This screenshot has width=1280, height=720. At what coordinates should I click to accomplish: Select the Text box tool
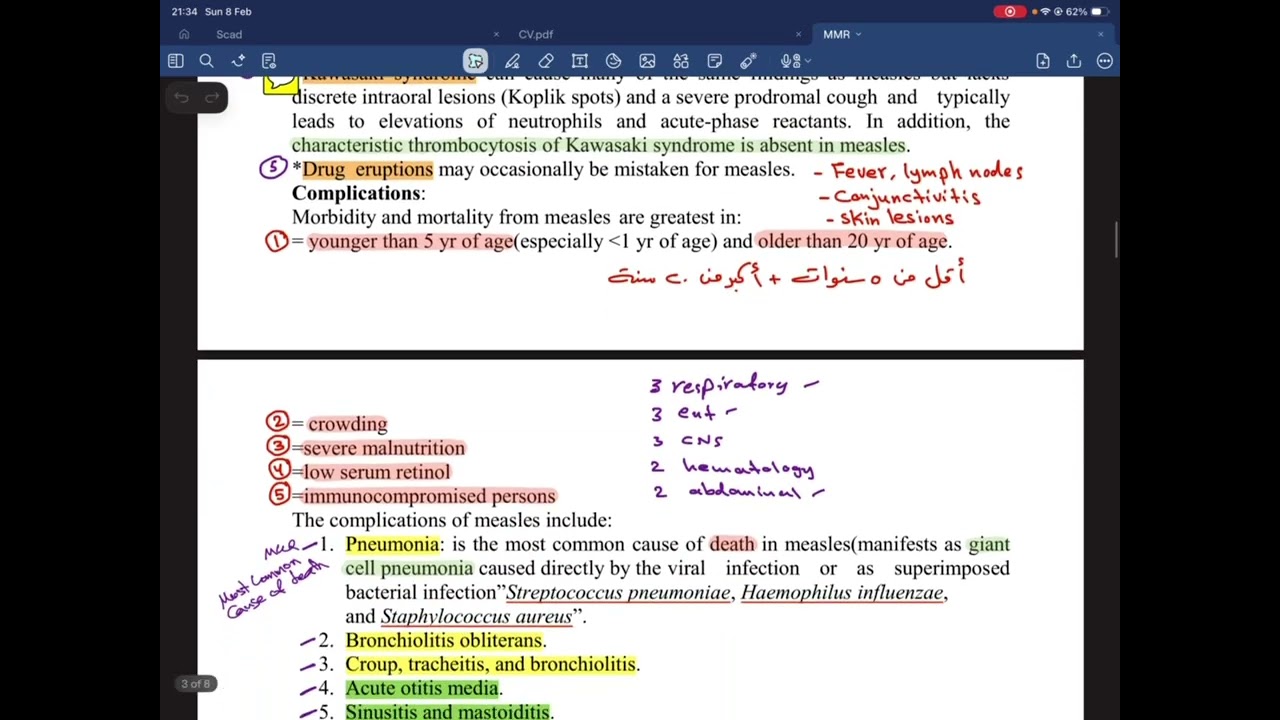click(579, 61)
